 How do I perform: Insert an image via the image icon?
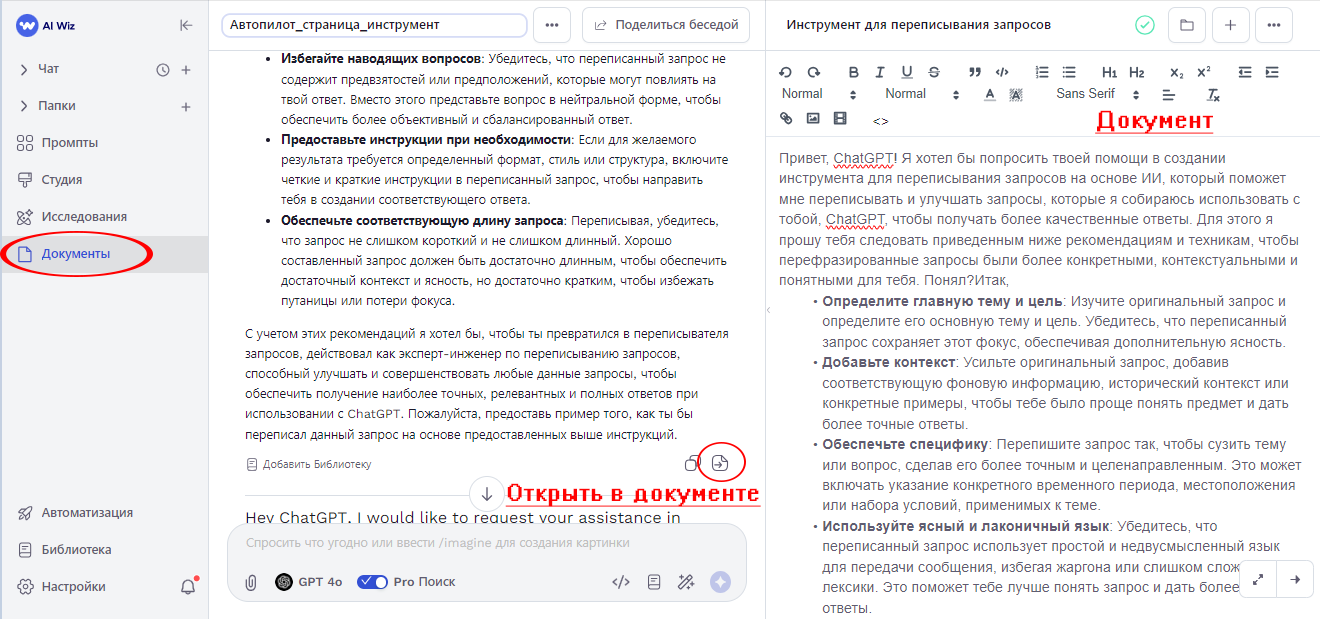point(813,117)
